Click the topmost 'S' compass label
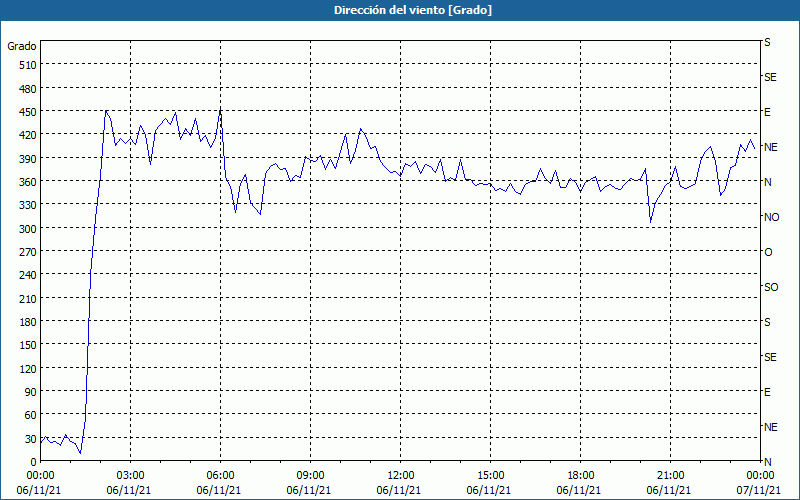The height and width of the screenshot is (500, 800). point(767,42)
